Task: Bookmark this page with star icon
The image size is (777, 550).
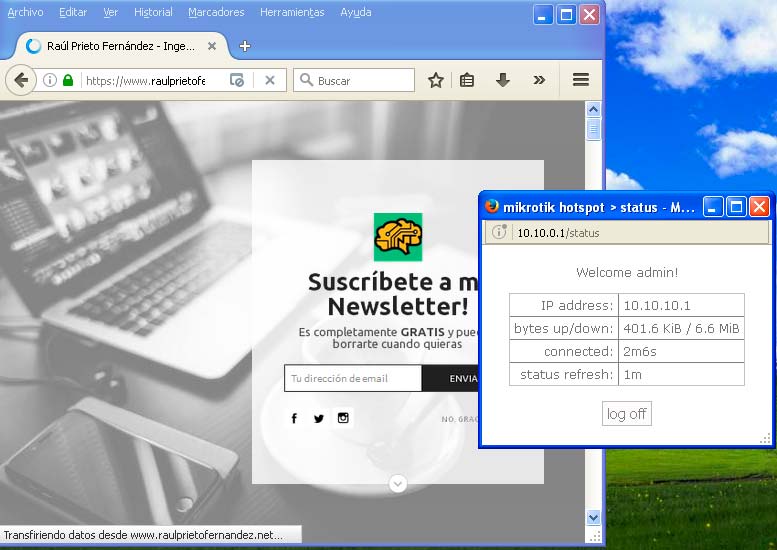Action: pyautogui.click(x=436, y=80)
